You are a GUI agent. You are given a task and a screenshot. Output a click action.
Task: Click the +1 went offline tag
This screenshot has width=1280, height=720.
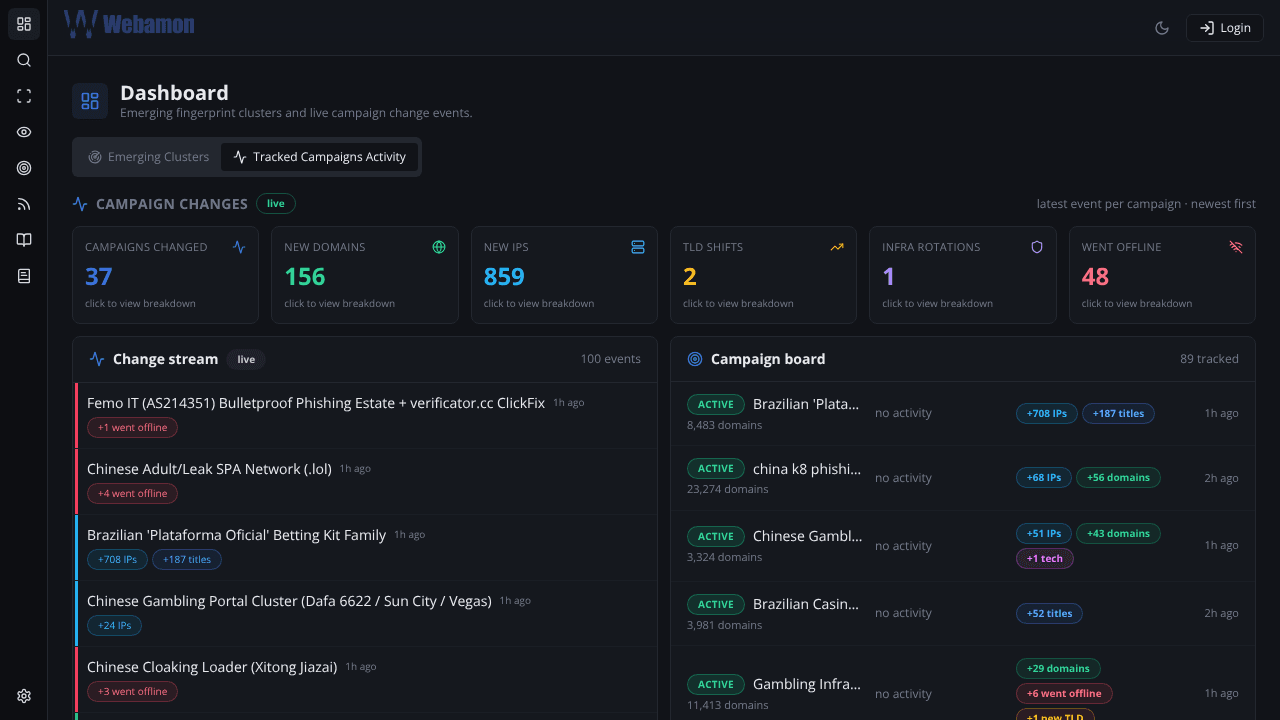(x=133, y=427)
